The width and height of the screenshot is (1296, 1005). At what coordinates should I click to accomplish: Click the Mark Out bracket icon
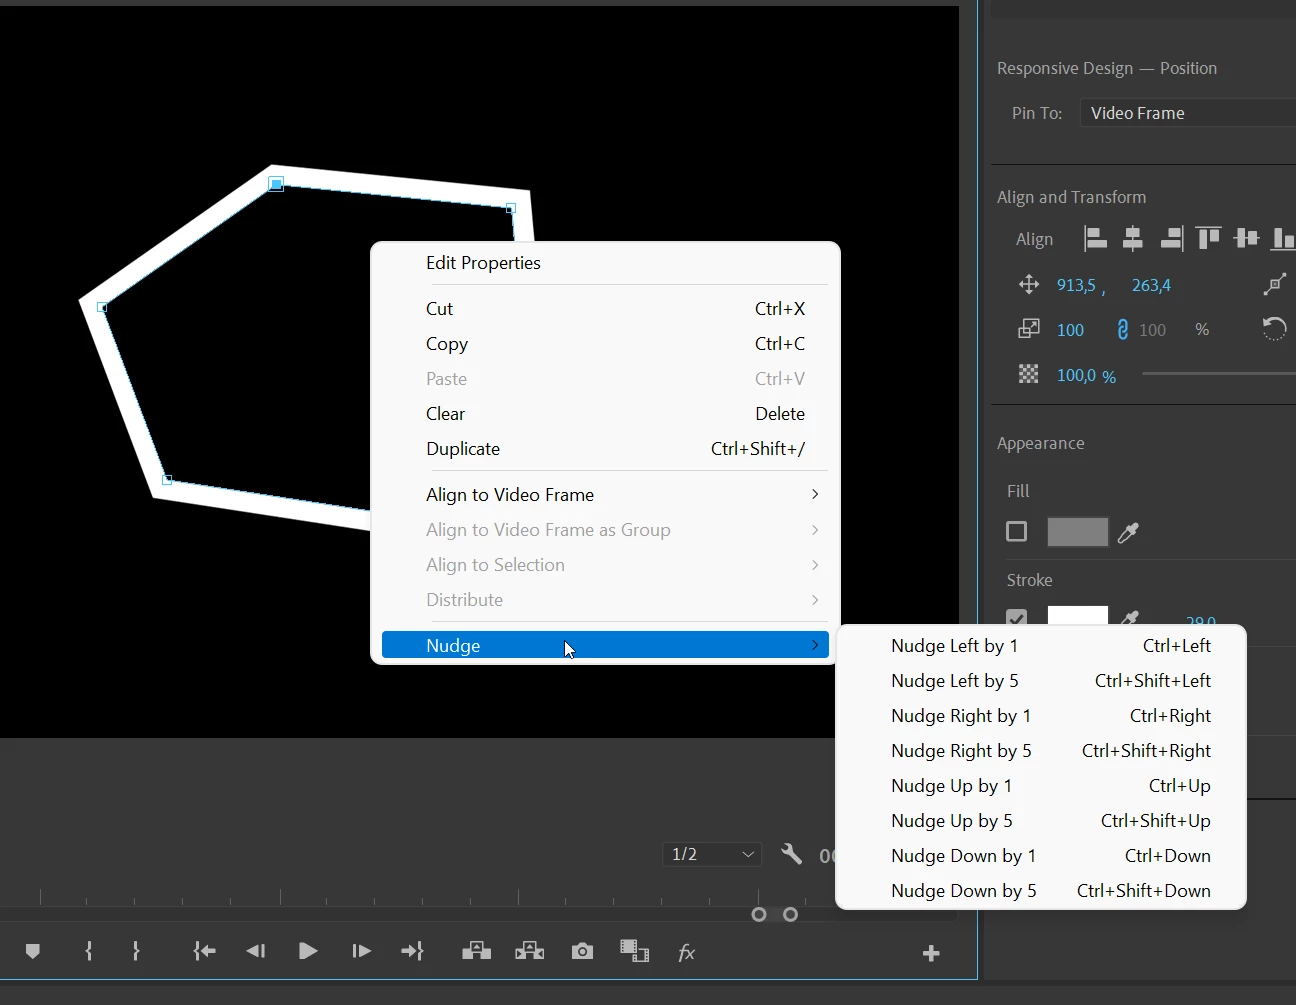point(136,952)
